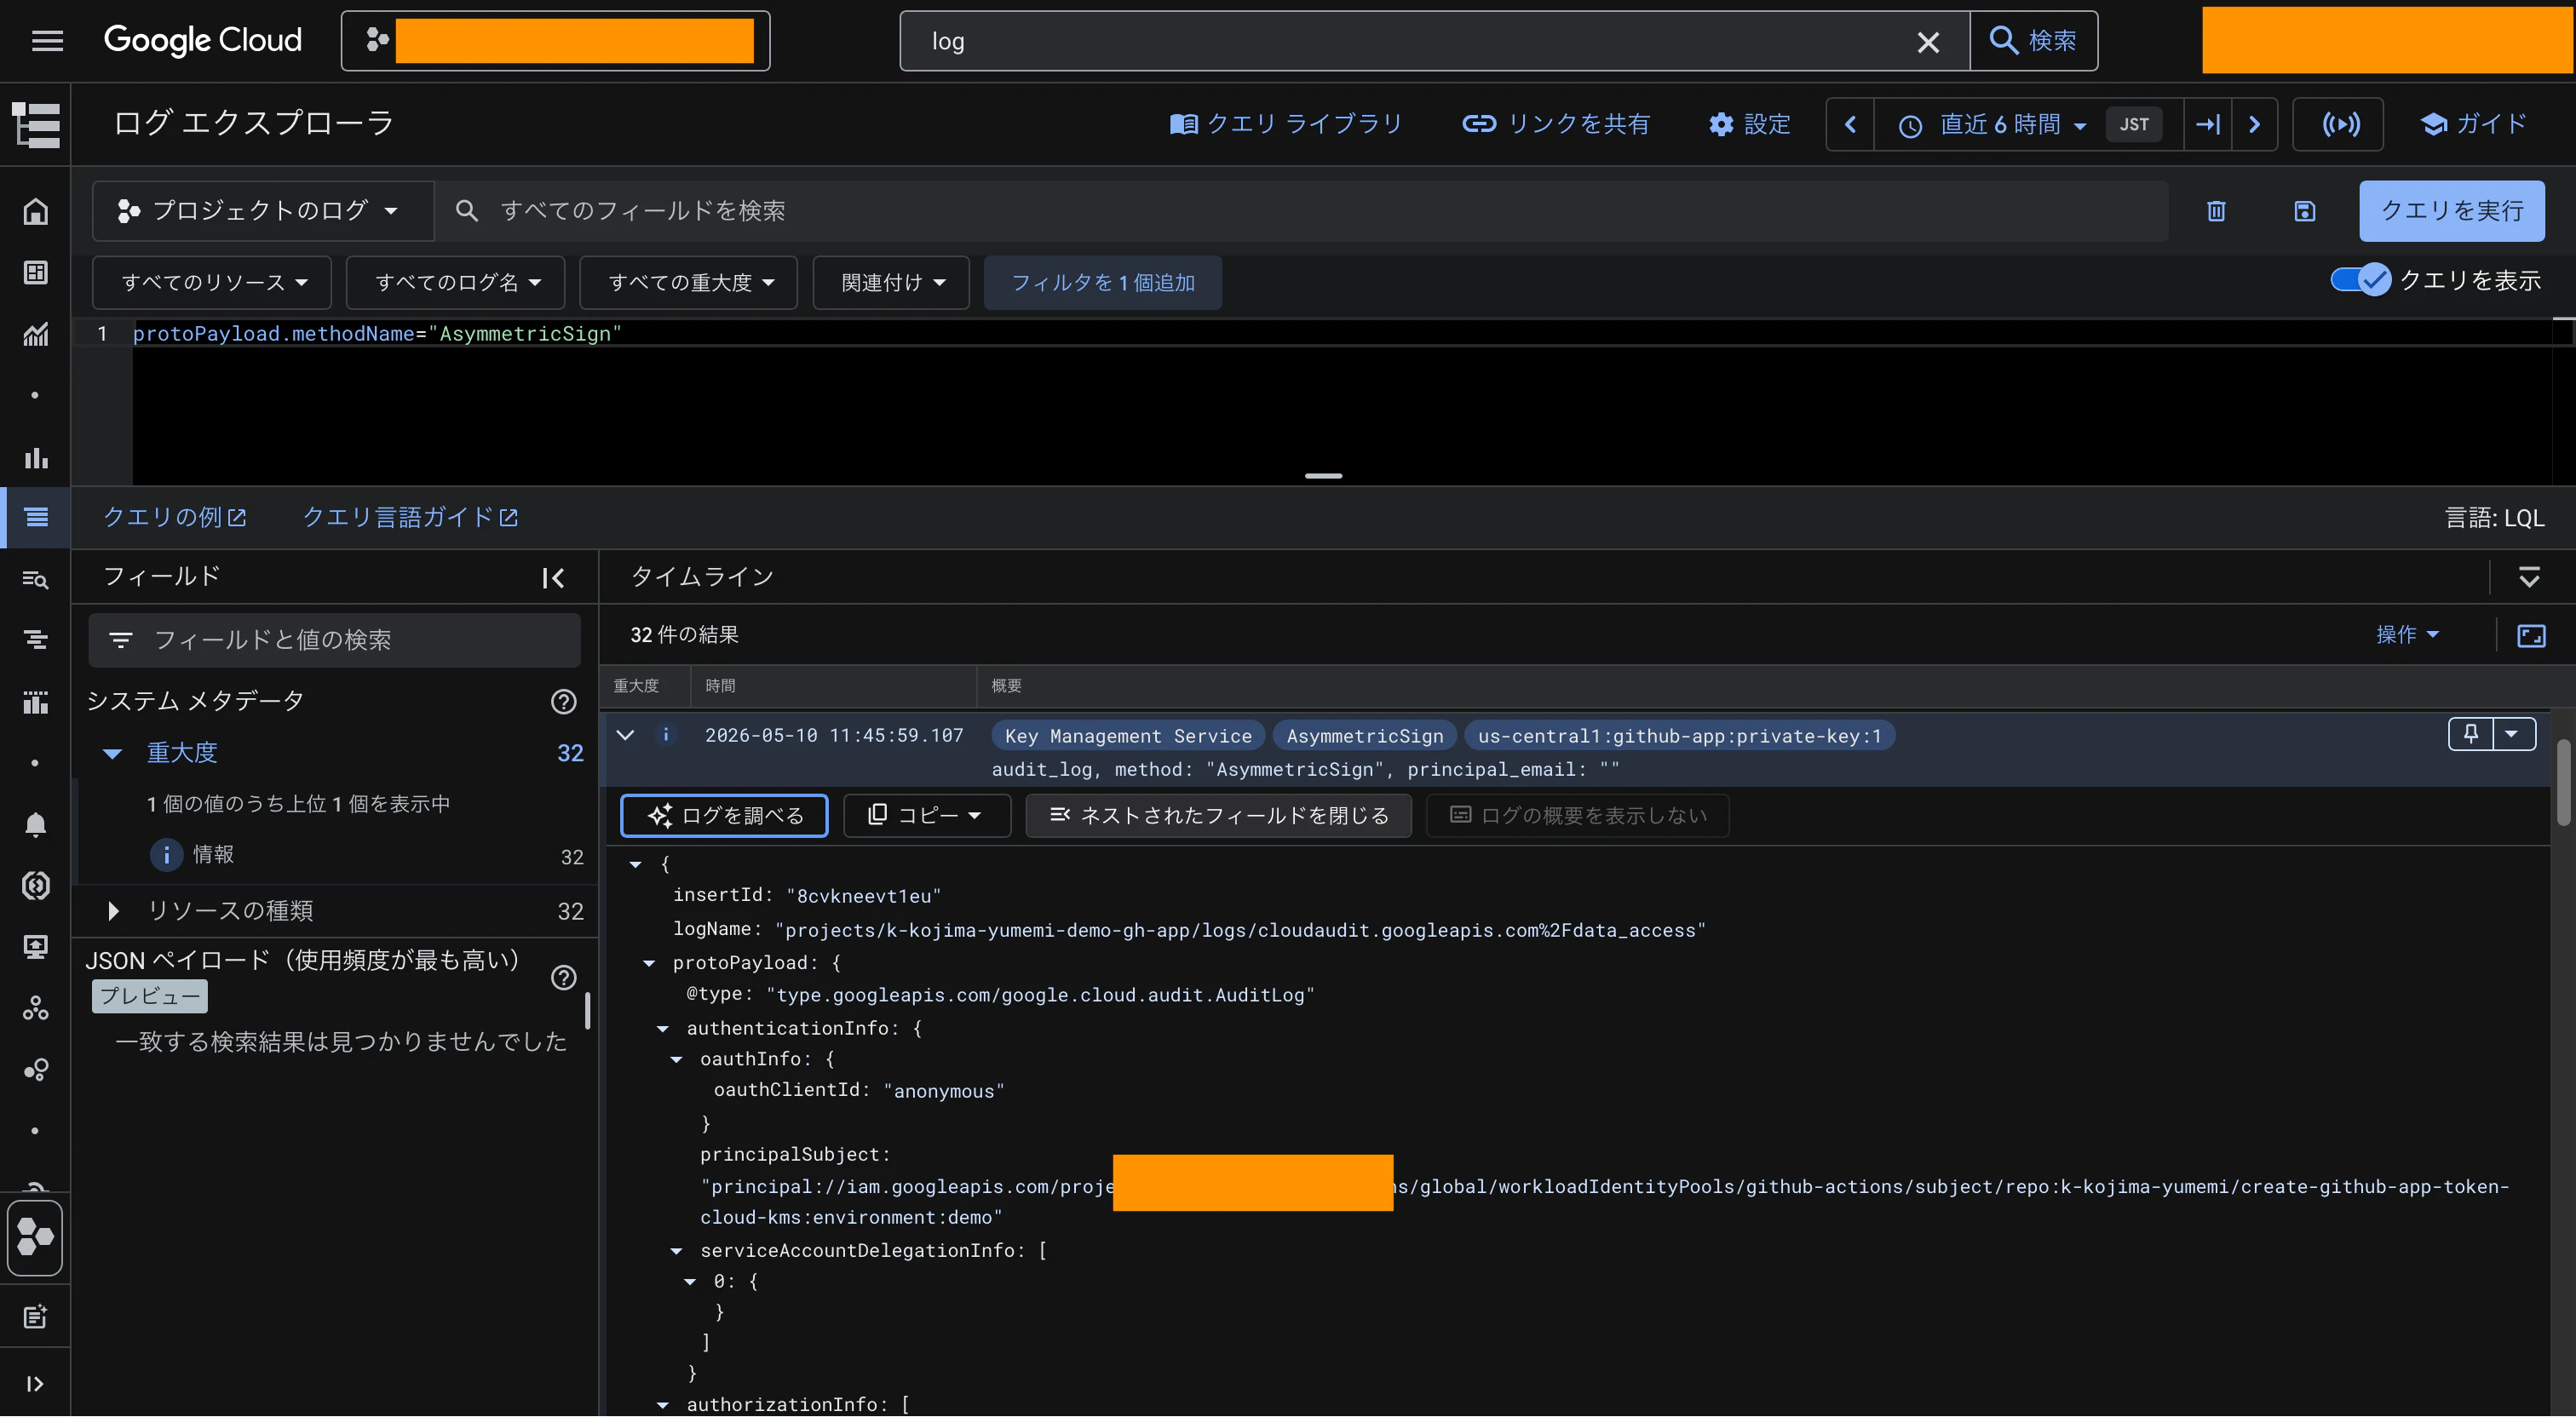Select the Logs Explorer list icon in sidebar
Image resolution: width=2576 pixels, height=1417 pixels.
pyautogui.click(x=36, y=517)
